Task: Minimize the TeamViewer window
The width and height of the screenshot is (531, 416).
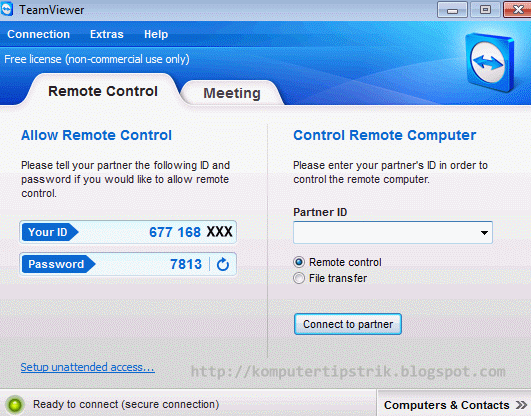Action: (x=452, y=9)
